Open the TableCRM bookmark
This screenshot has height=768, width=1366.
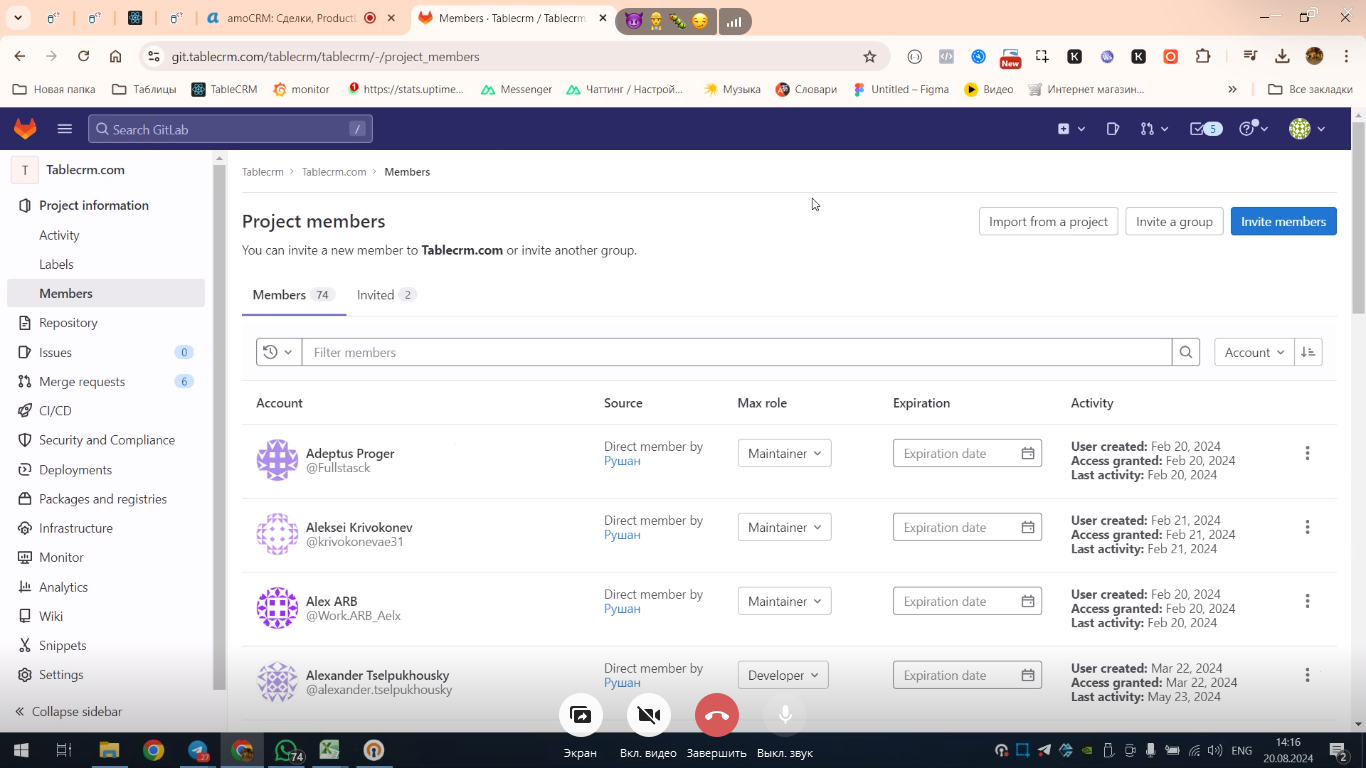224,89
